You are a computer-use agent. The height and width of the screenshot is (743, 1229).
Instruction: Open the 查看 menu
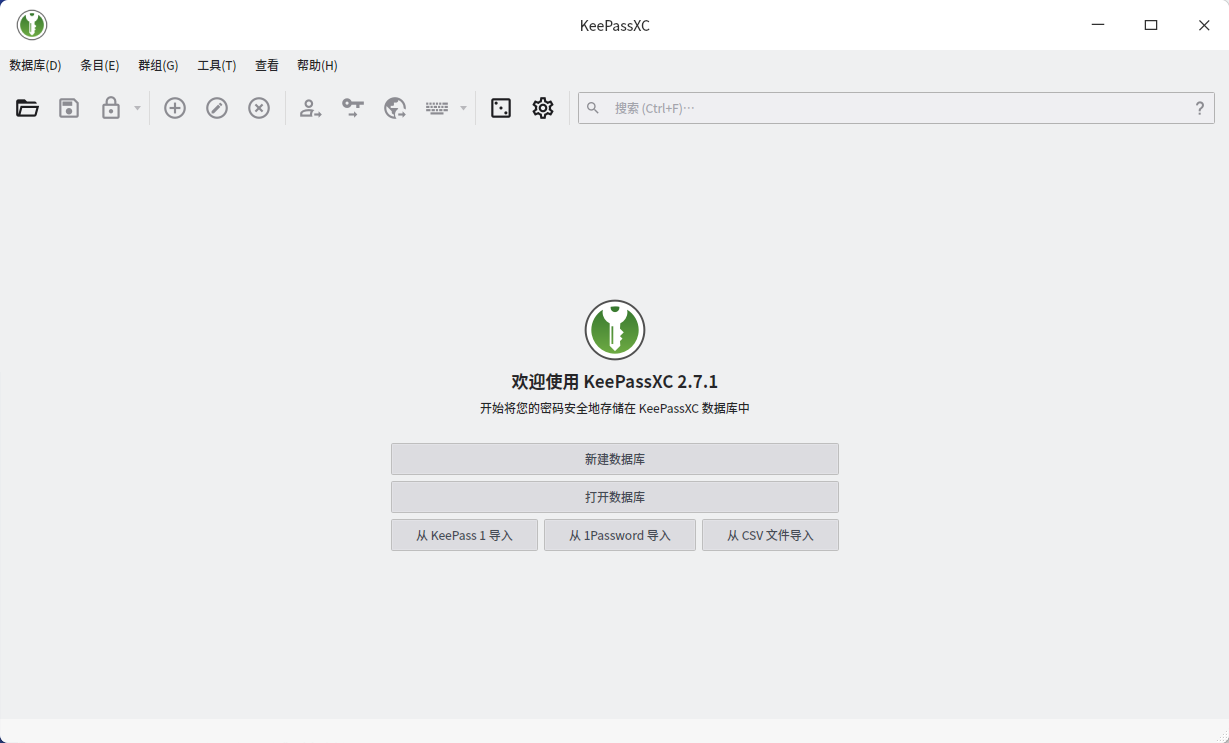point(267,66)
